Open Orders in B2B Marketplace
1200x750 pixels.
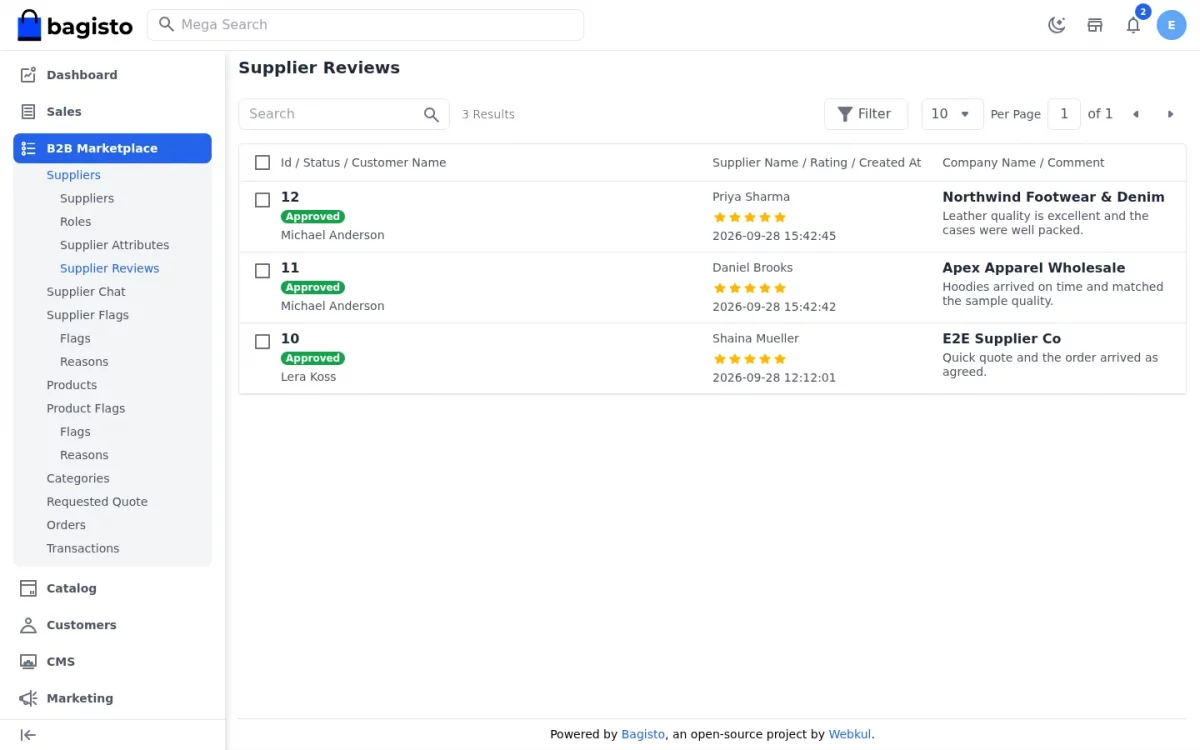point(66,525)
